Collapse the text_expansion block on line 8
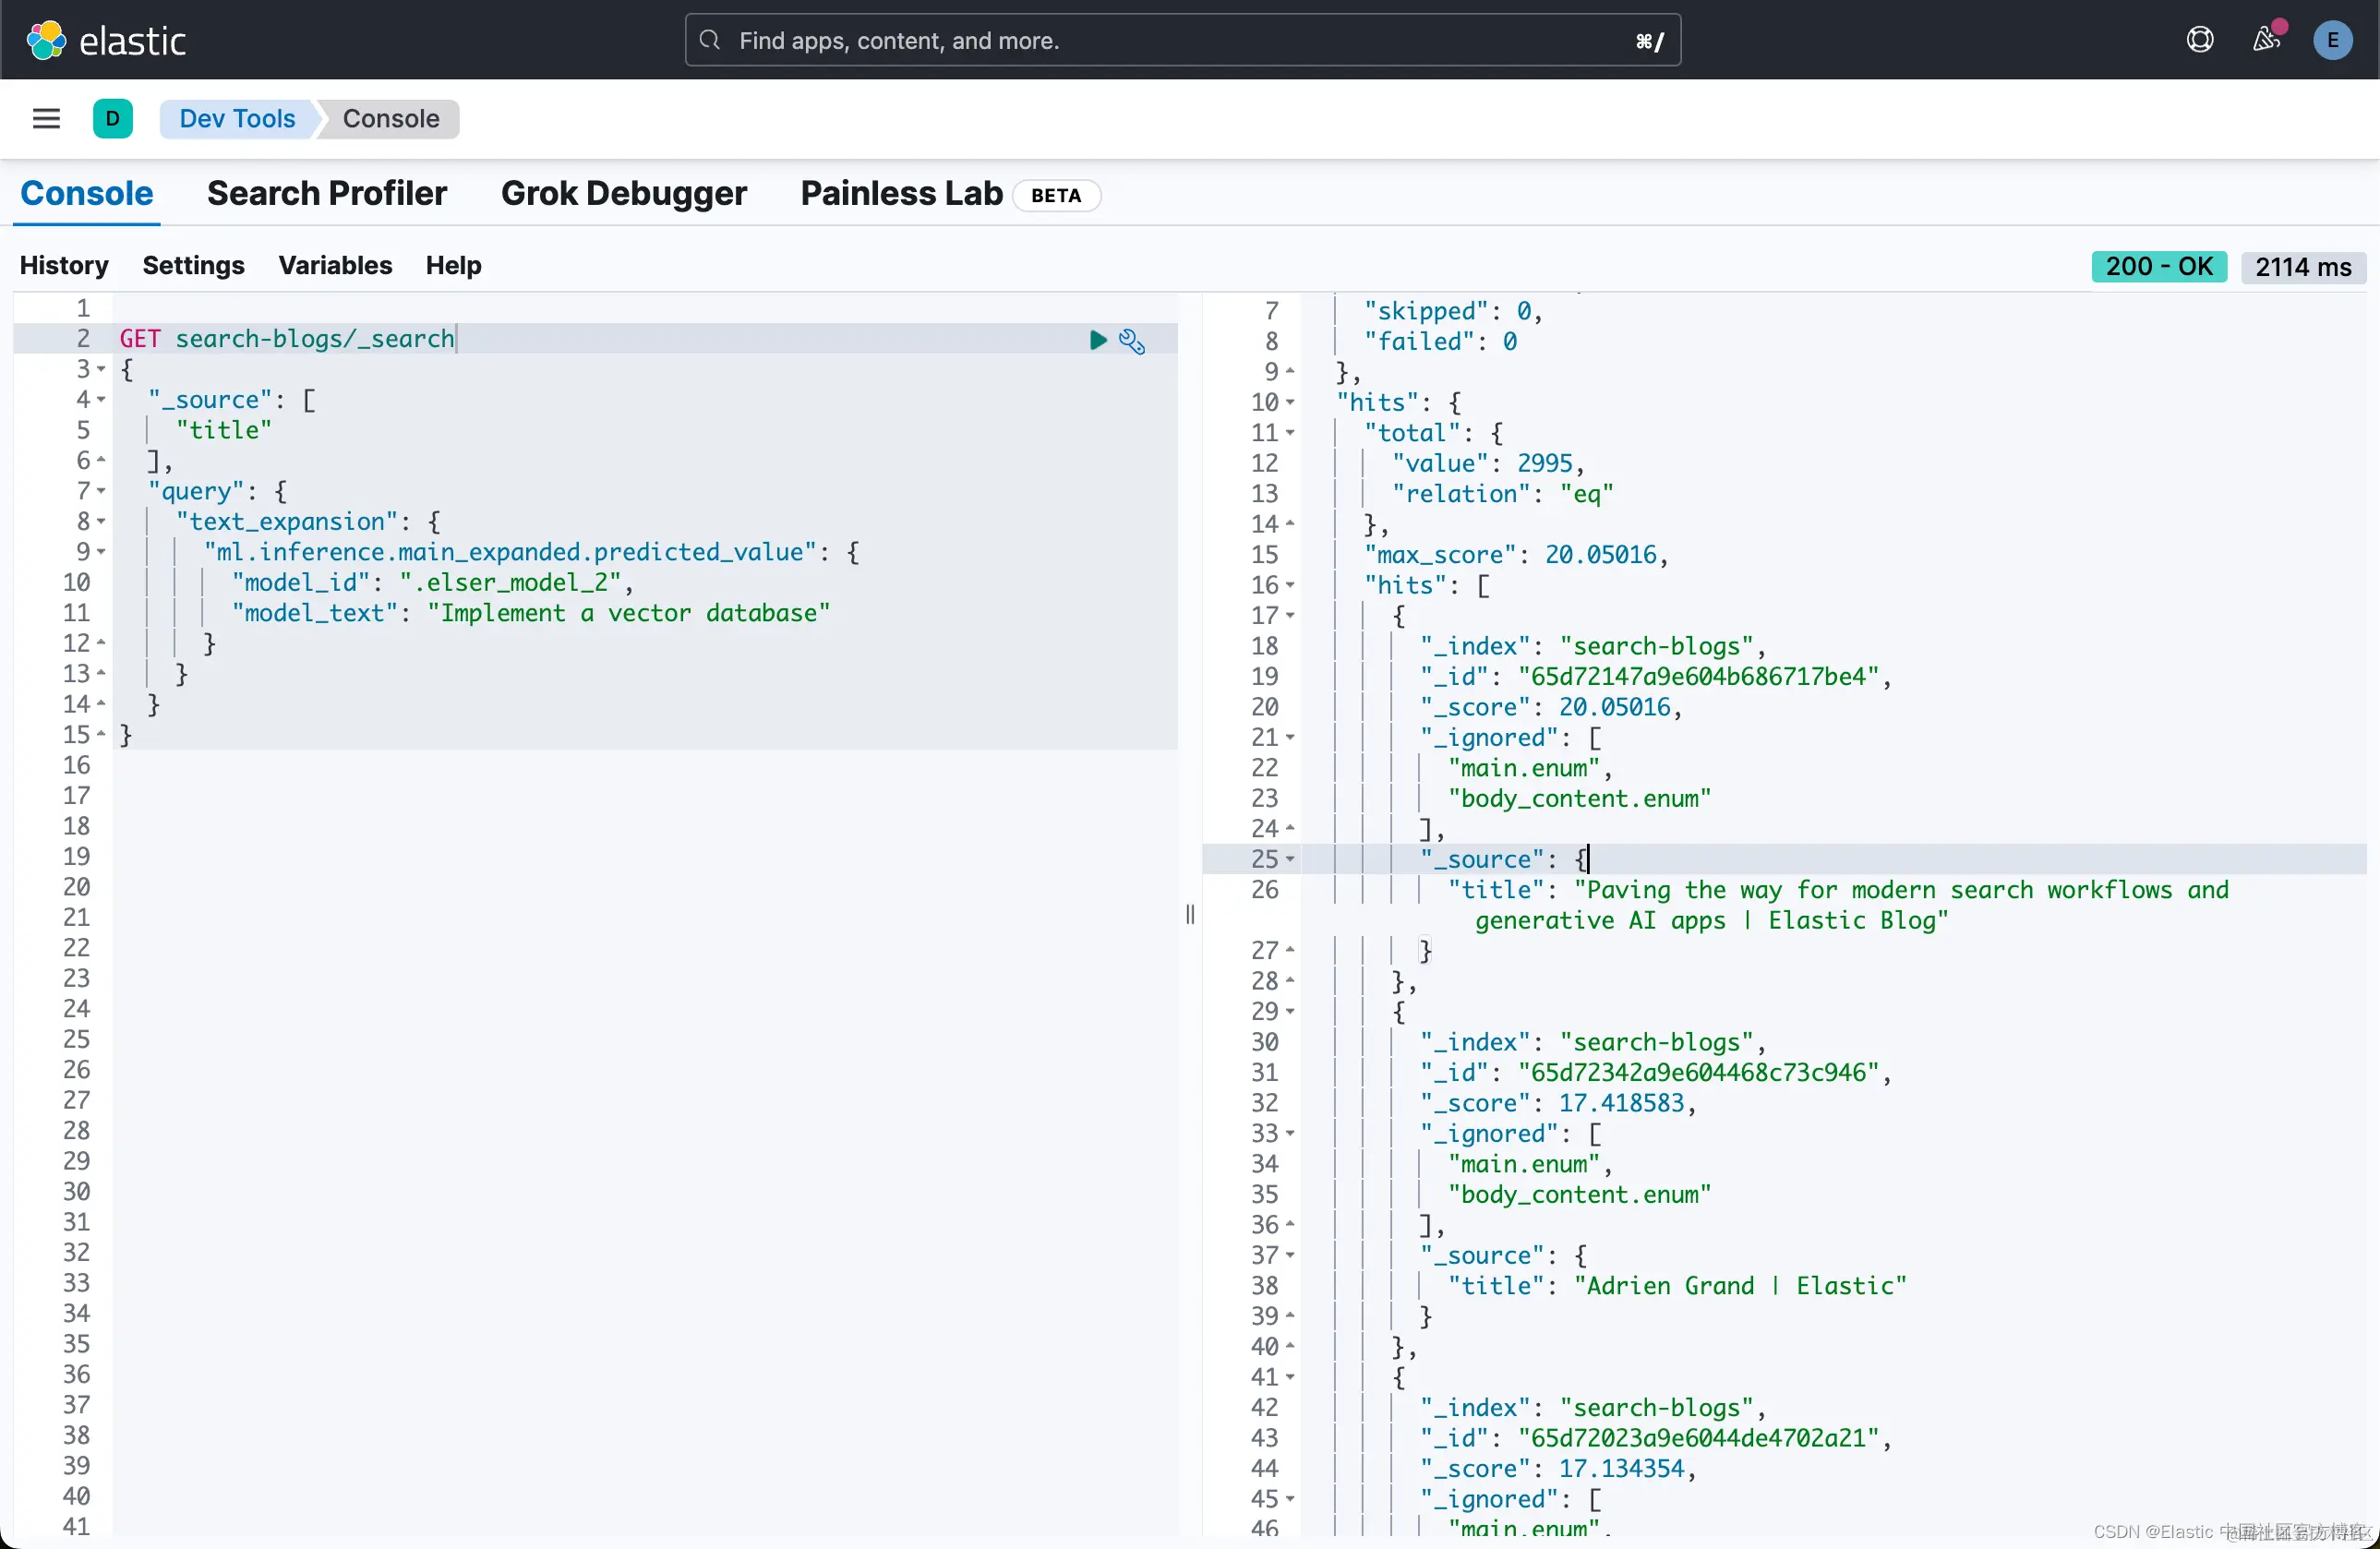This screenshot has width=2380, height=1549. [x=101, y=522]
